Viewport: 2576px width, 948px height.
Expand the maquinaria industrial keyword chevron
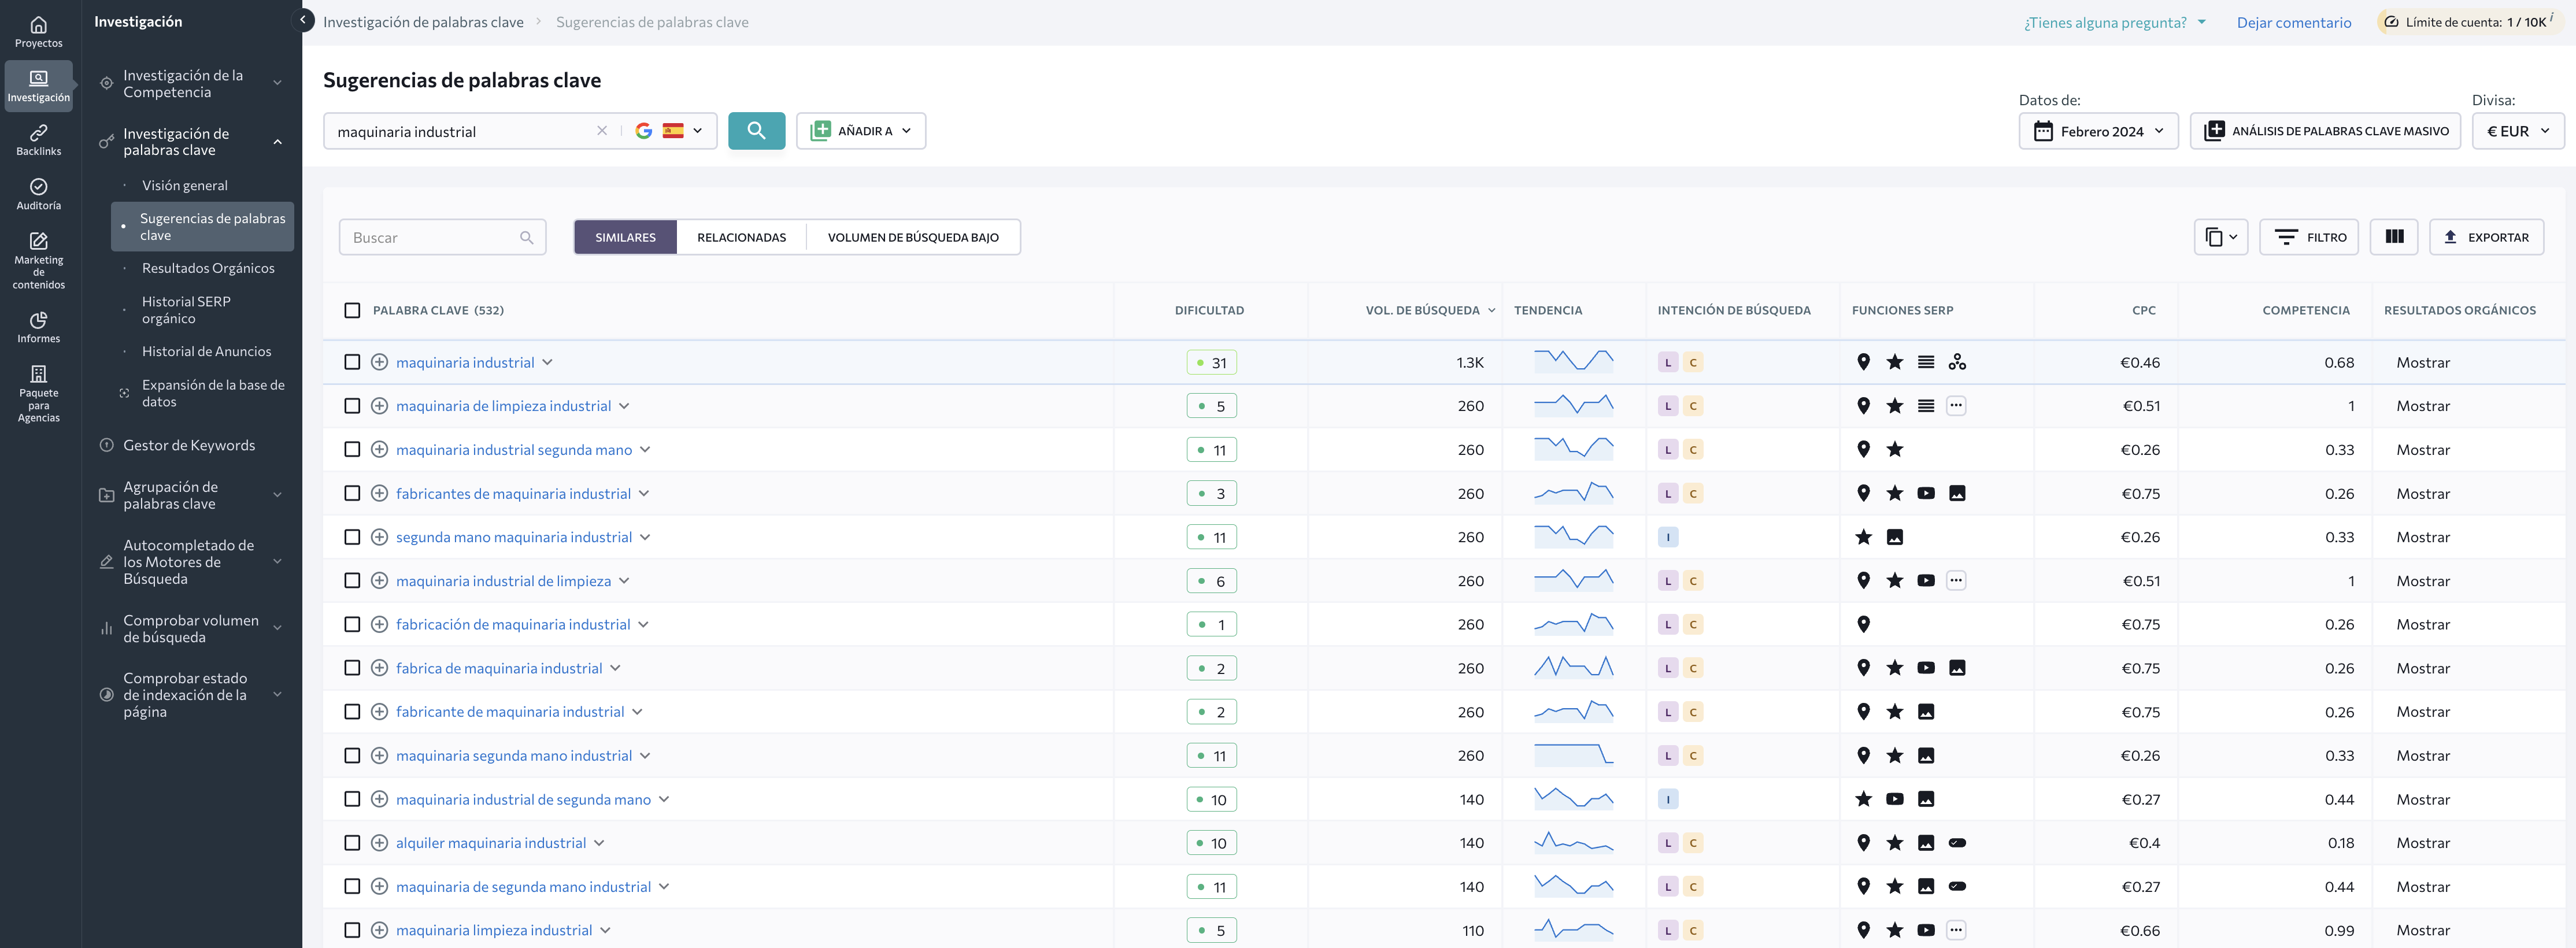pos(547,362)
